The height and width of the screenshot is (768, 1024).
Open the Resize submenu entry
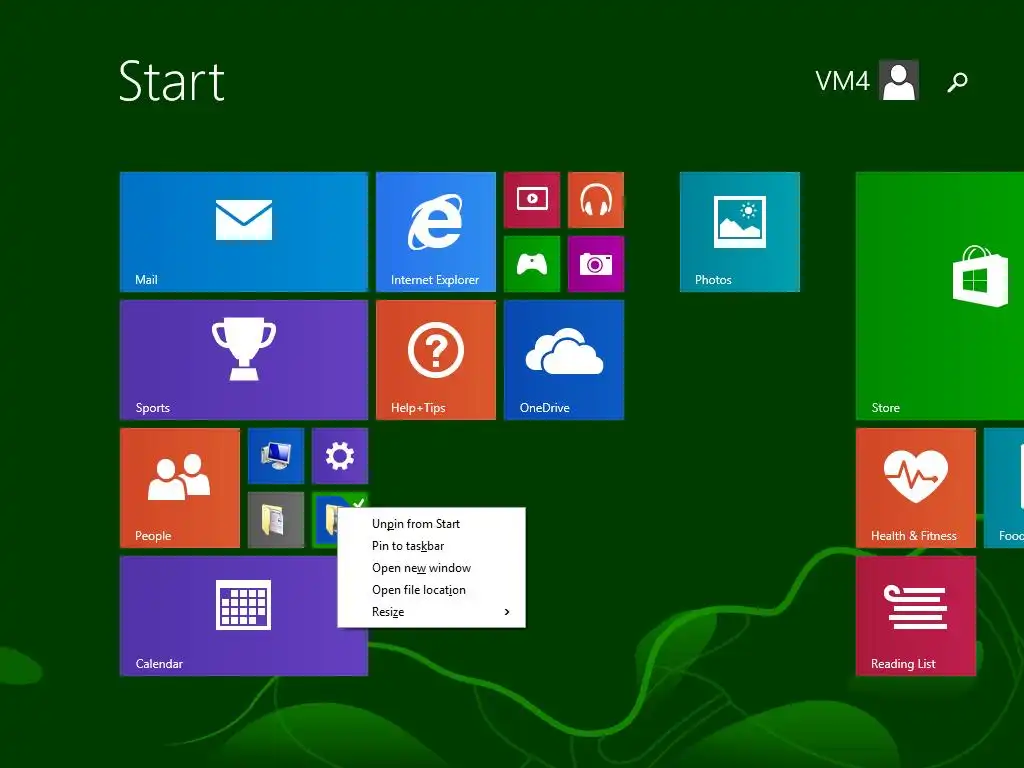pyautogui.click(x=431, y=612)
